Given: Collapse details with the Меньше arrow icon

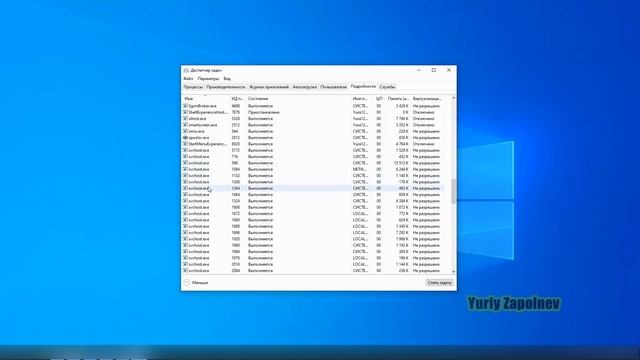Looking at the screenshot, I should coord(187,282).
